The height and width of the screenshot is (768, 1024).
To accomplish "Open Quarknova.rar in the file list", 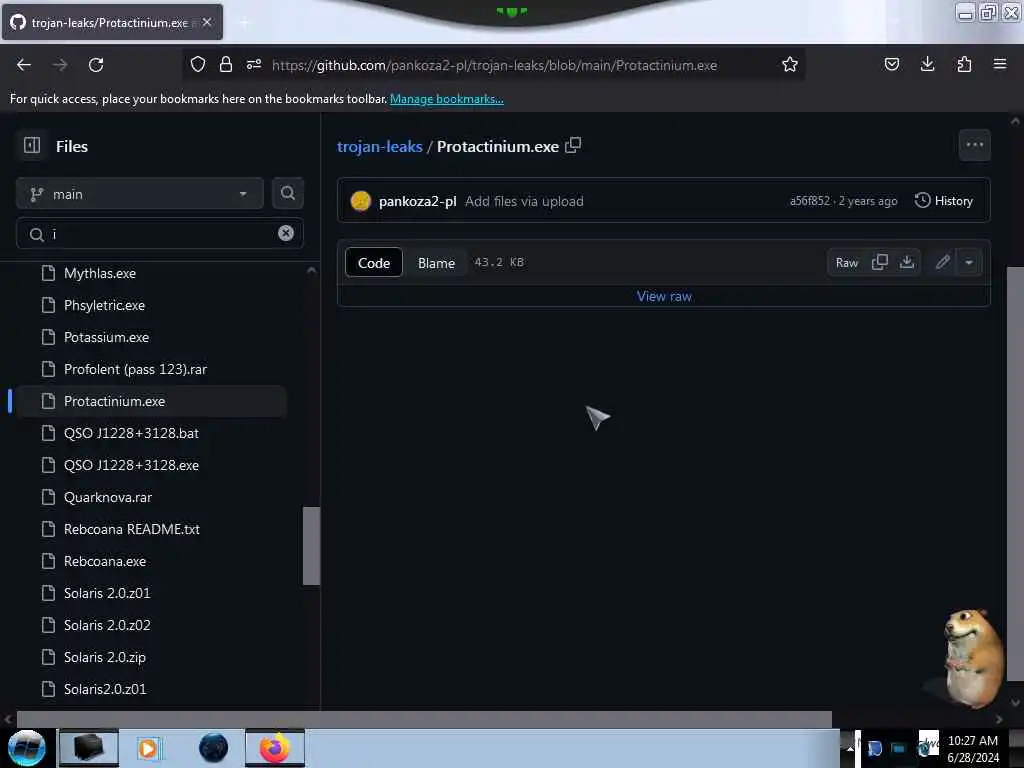I will 108,497.
